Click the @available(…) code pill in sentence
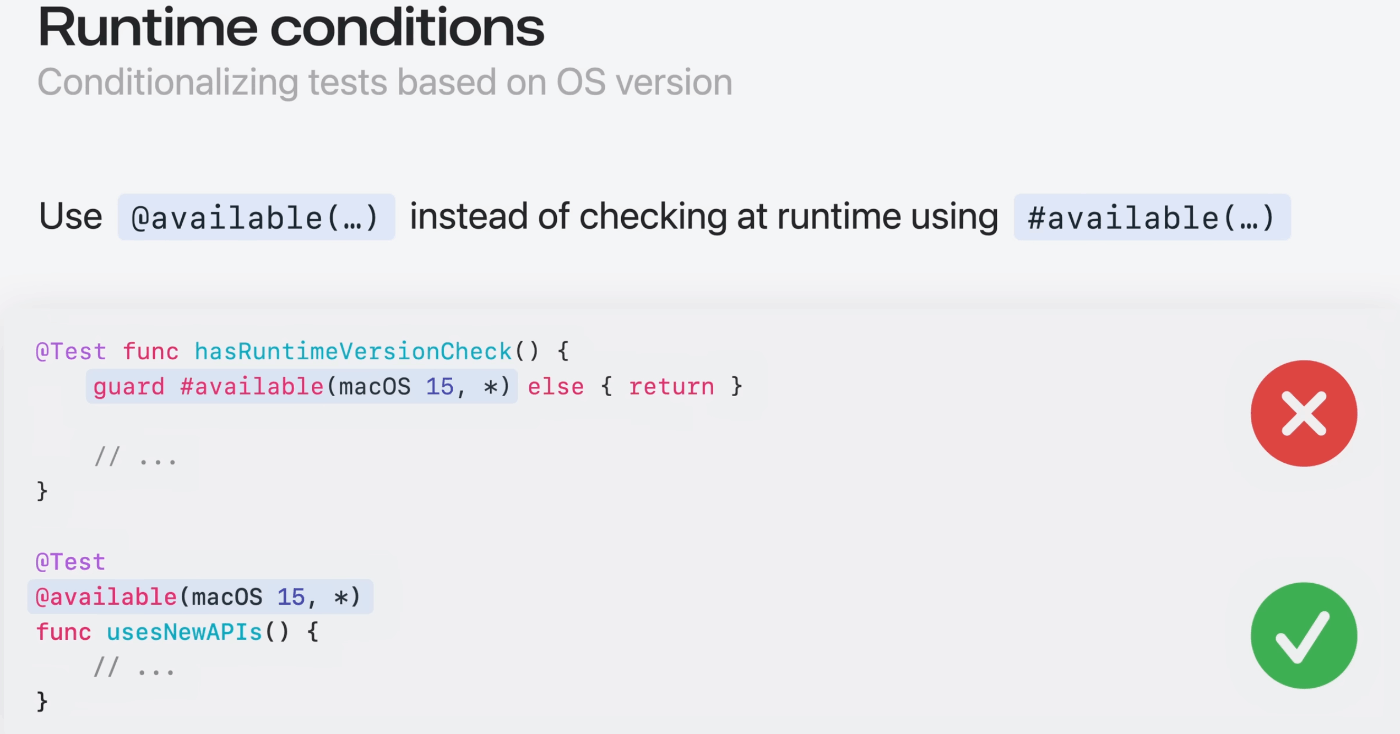This screenshot has width=1400, height=734. tap(256, 217)
